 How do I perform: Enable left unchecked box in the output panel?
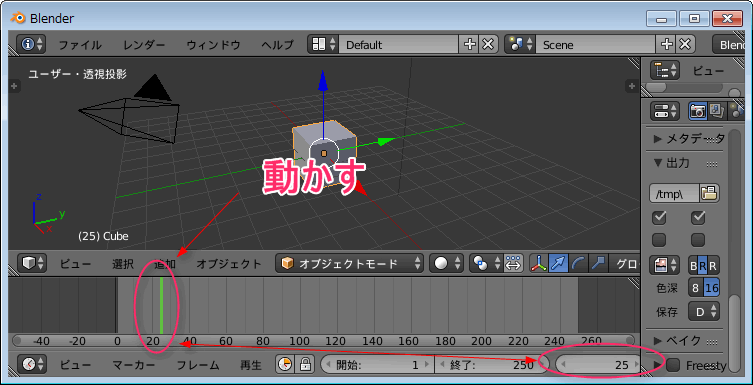659,240
